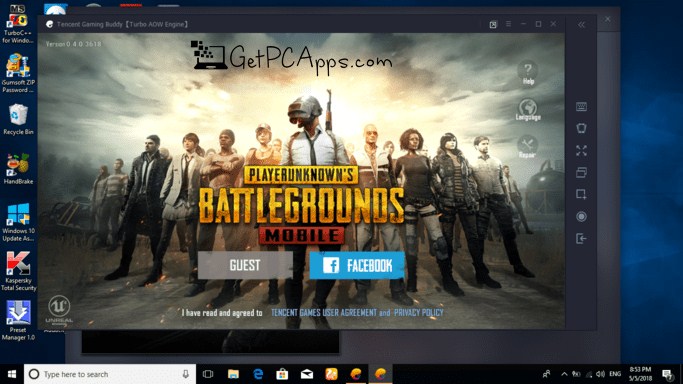Open the Windows Start menu
The image size is (683, 384).
[12, 374]
